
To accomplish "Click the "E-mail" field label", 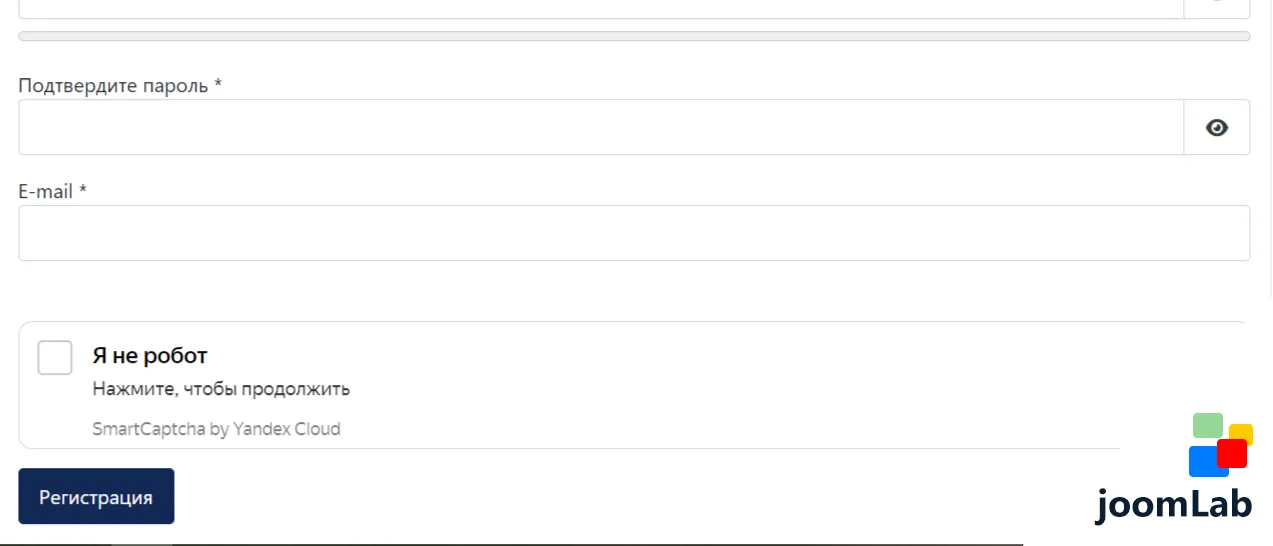I will click(46, 191).
